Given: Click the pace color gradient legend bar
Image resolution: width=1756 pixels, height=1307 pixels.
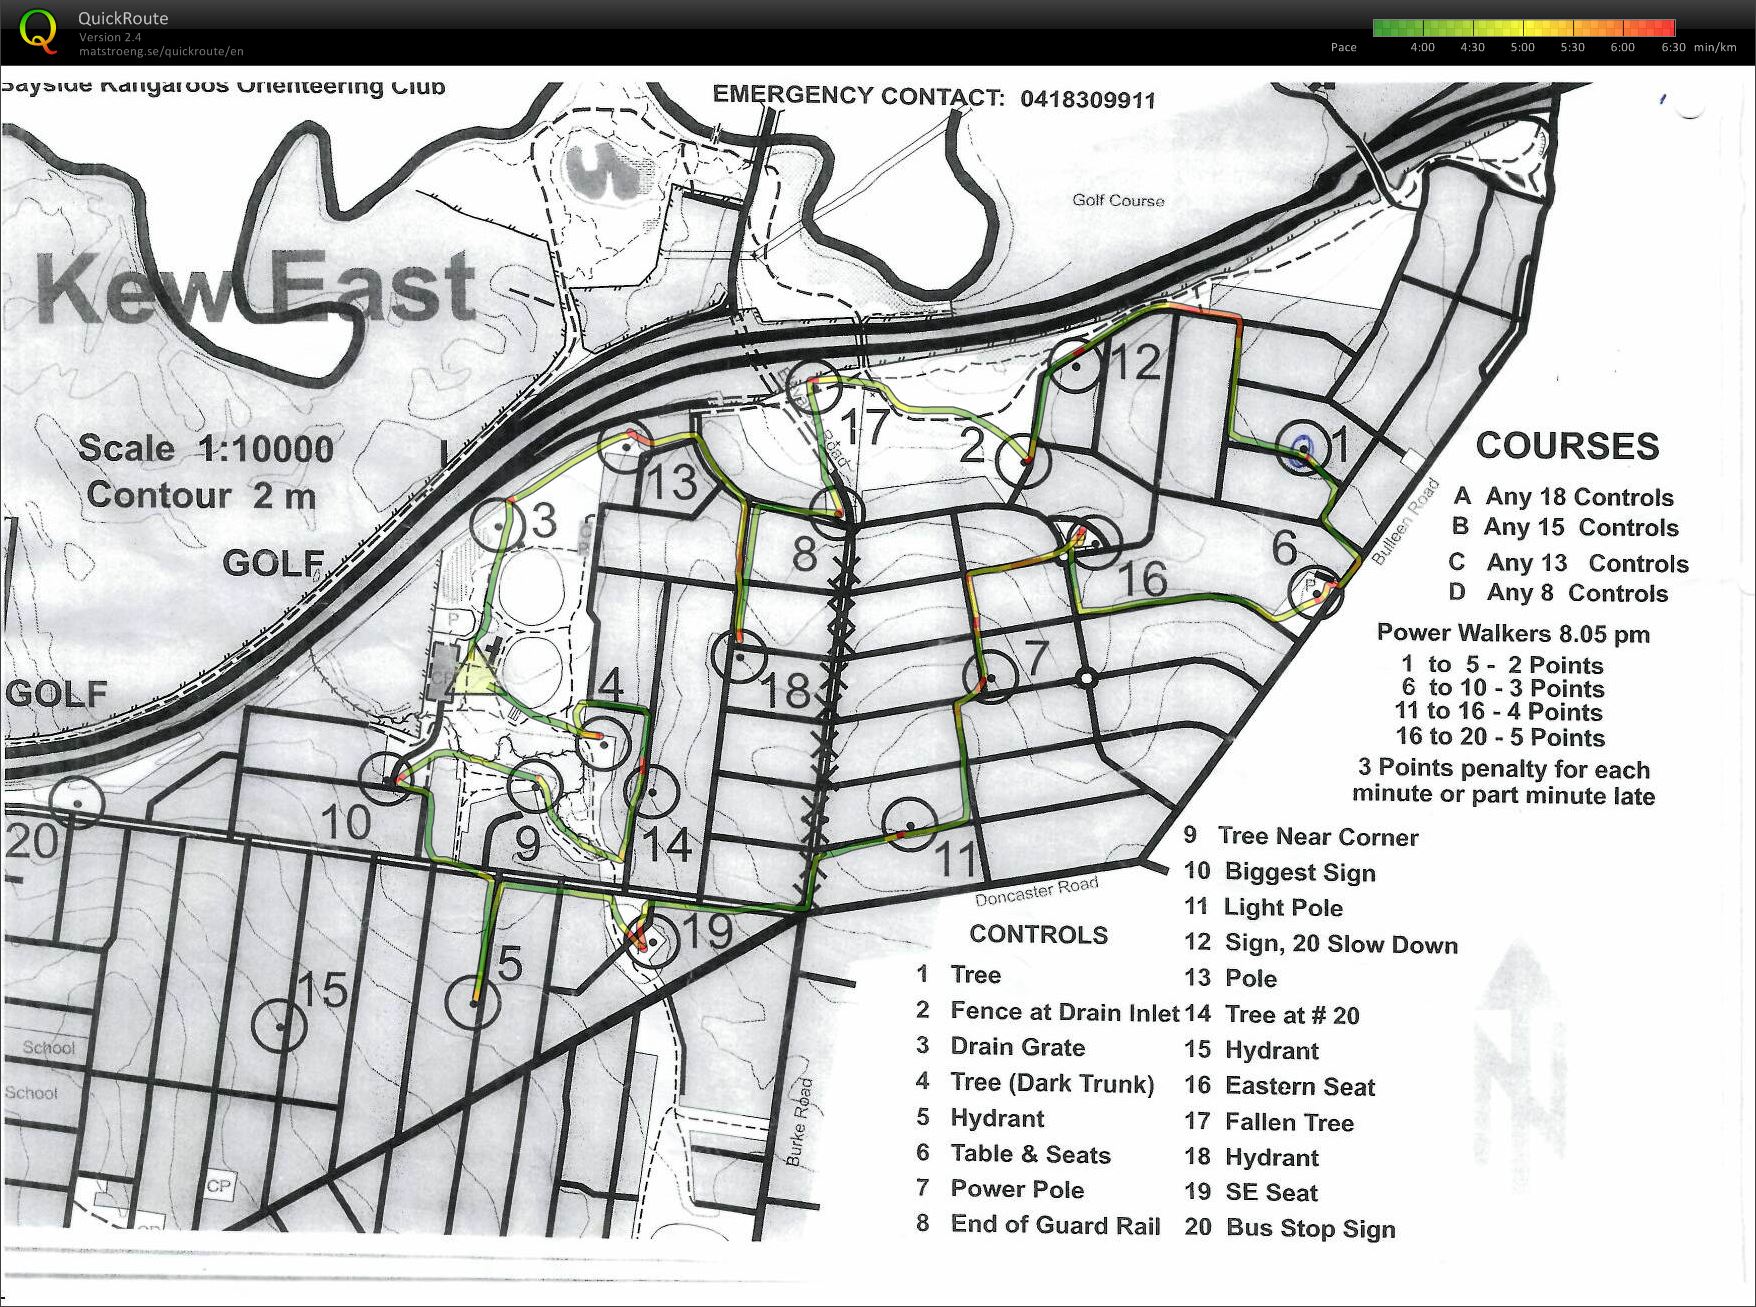Looking at the screenshot, I should [x=1523, y=28].
